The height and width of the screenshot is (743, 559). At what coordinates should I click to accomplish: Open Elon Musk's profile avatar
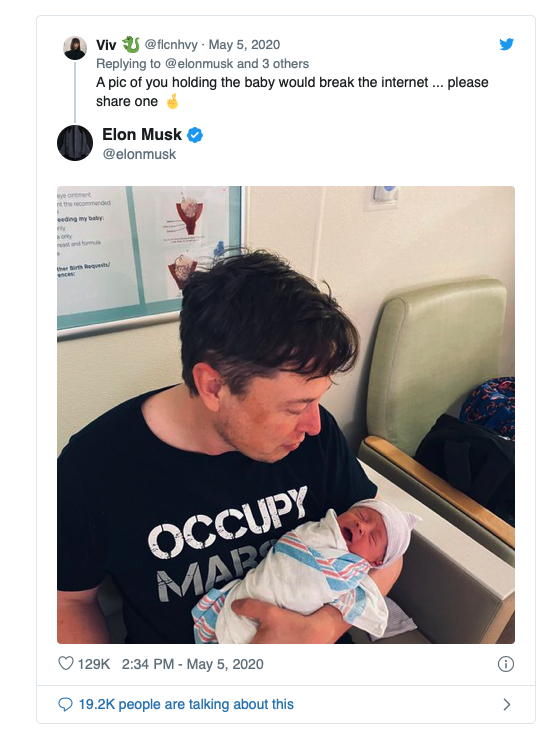[x=75, y=143]
